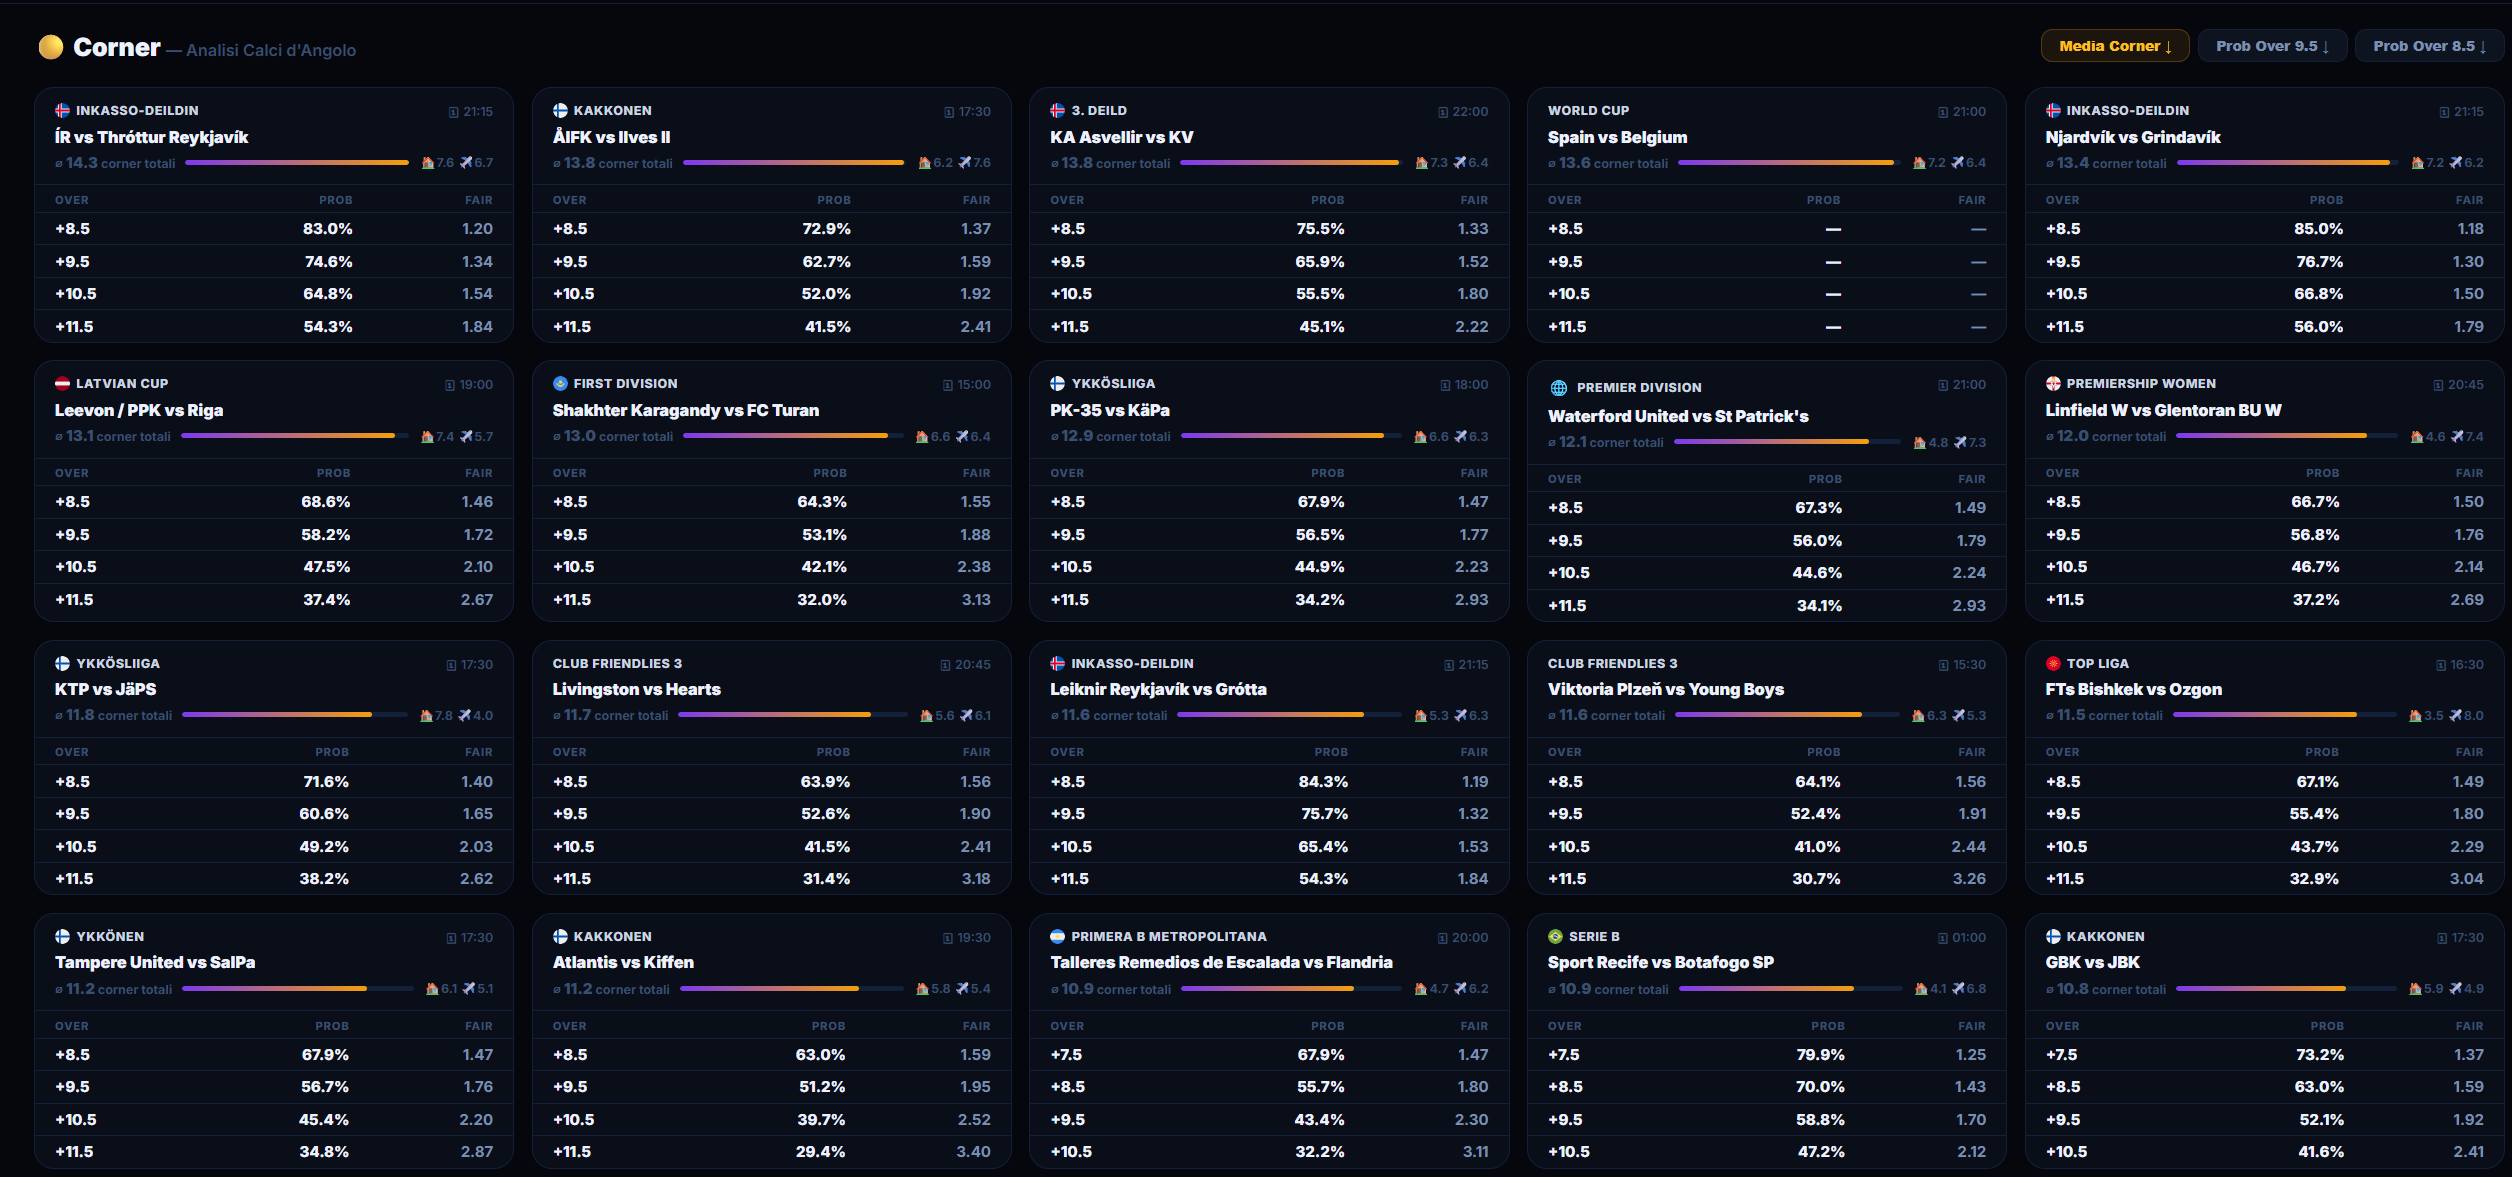Click home-team corner icon on KTP vs JäPS
The height and width of the screenshot is (1177, 2512).
(x=427, y=716)
